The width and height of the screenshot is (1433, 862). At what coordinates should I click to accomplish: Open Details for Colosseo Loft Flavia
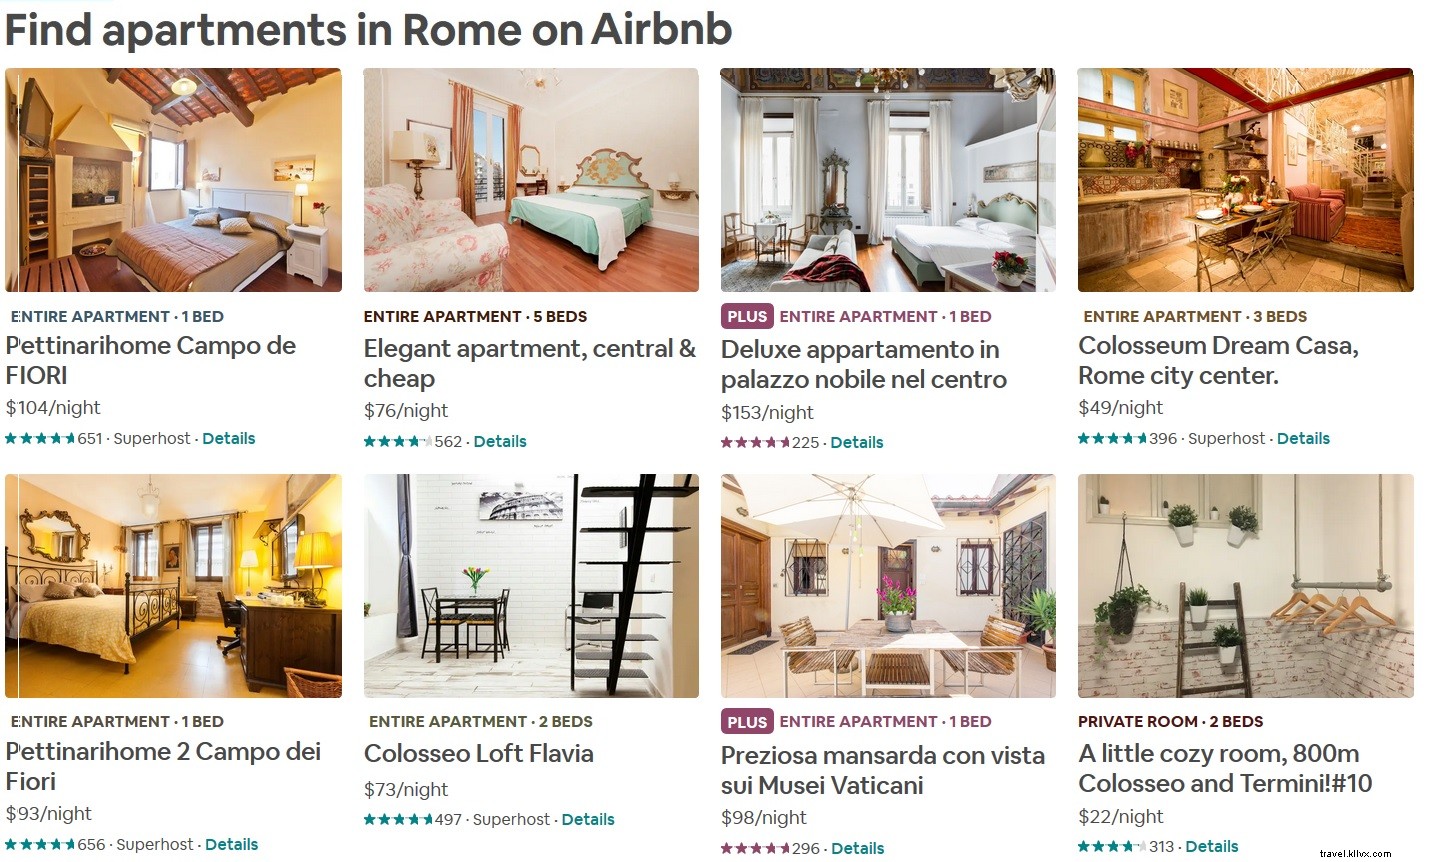click(588, 819)
